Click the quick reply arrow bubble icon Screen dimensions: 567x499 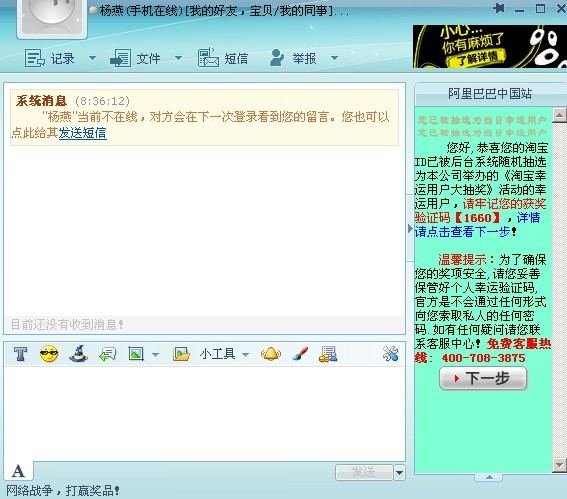tap(107, 354)
